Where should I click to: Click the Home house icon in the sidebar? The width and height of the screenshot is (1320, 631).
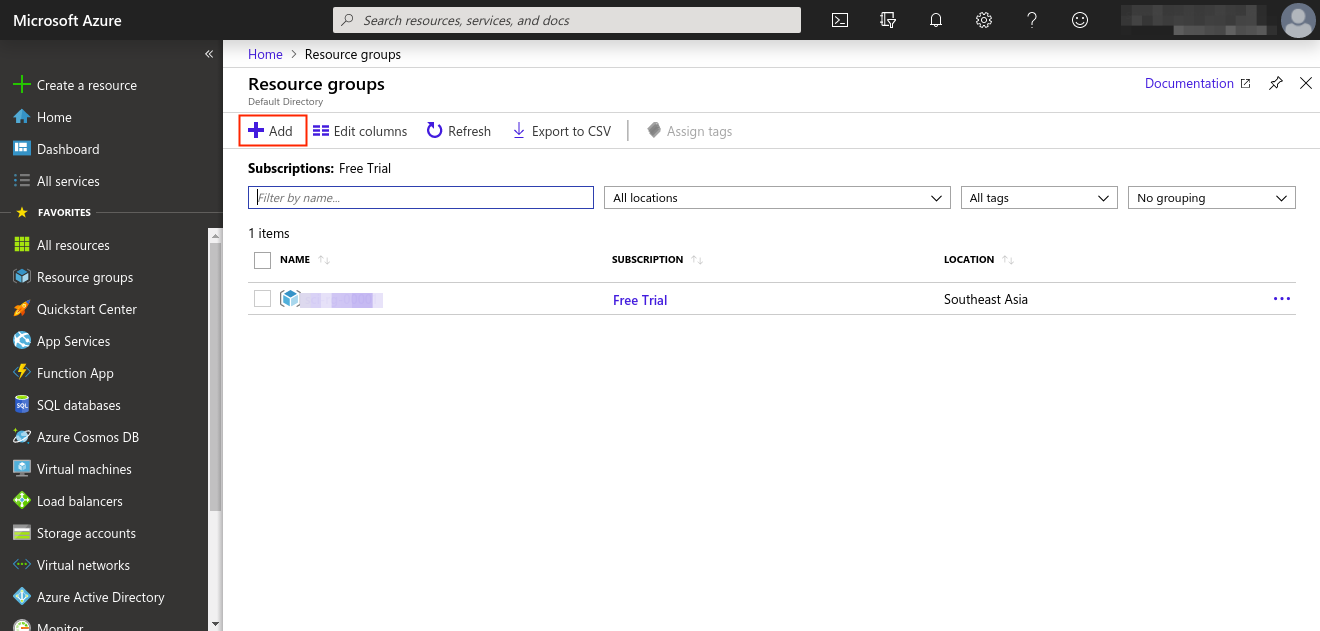[x=21, y=117]
